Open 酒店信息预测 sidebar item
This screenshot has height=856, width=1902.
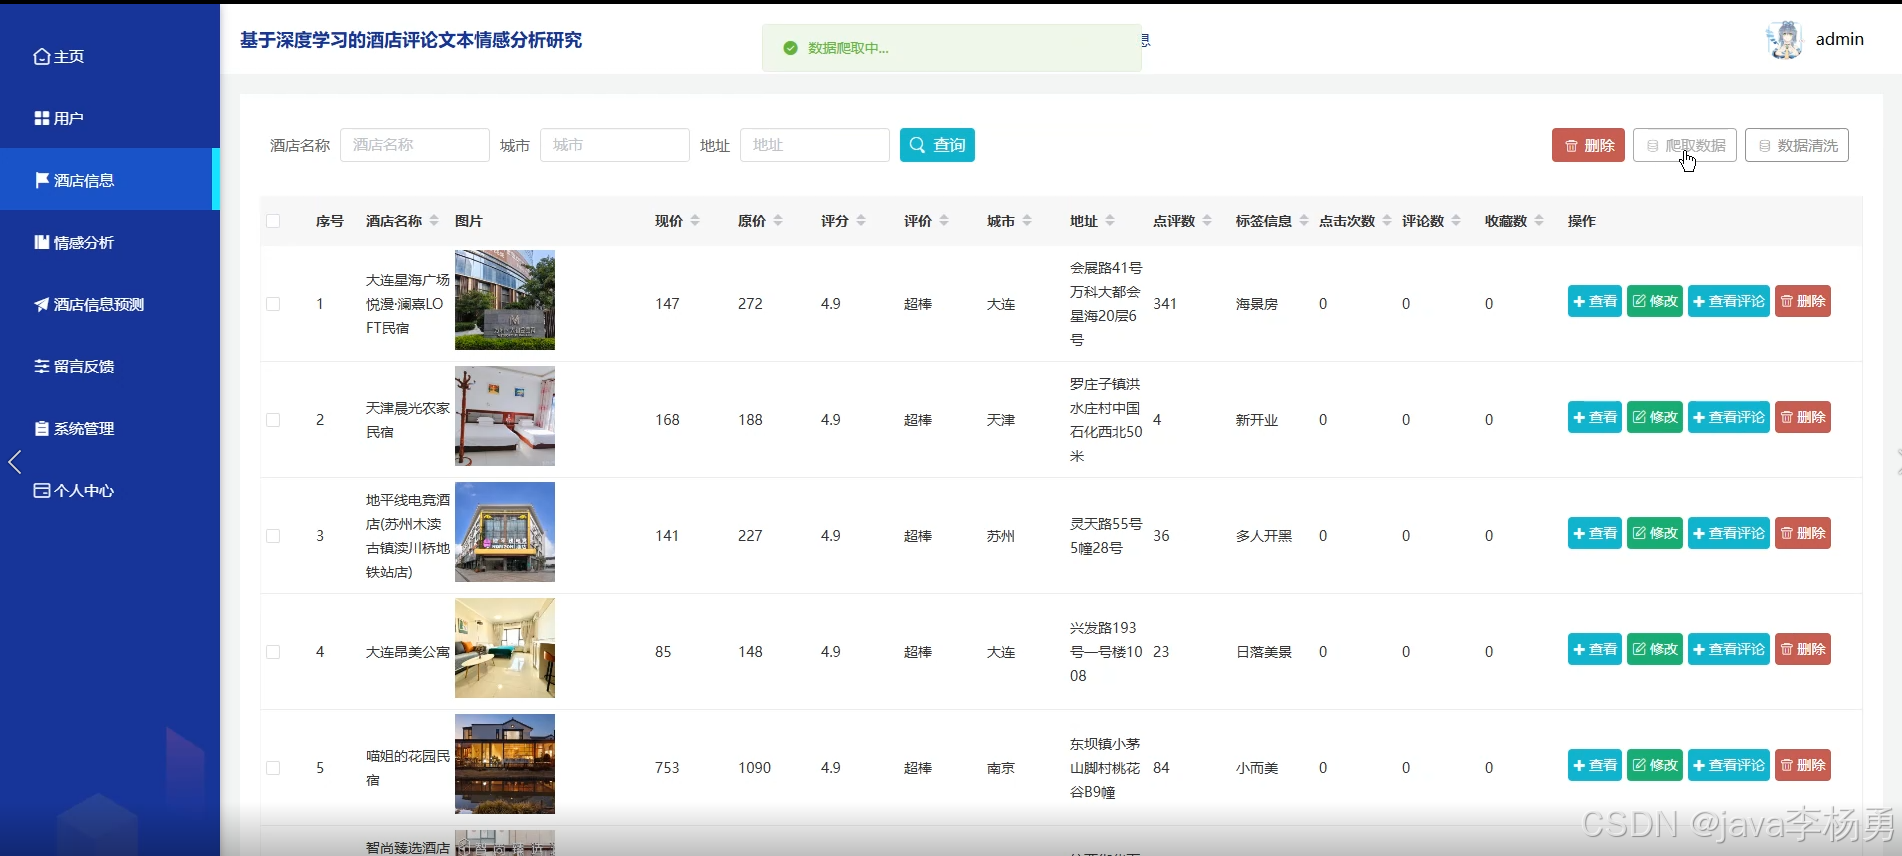click(x=90, y=305)
